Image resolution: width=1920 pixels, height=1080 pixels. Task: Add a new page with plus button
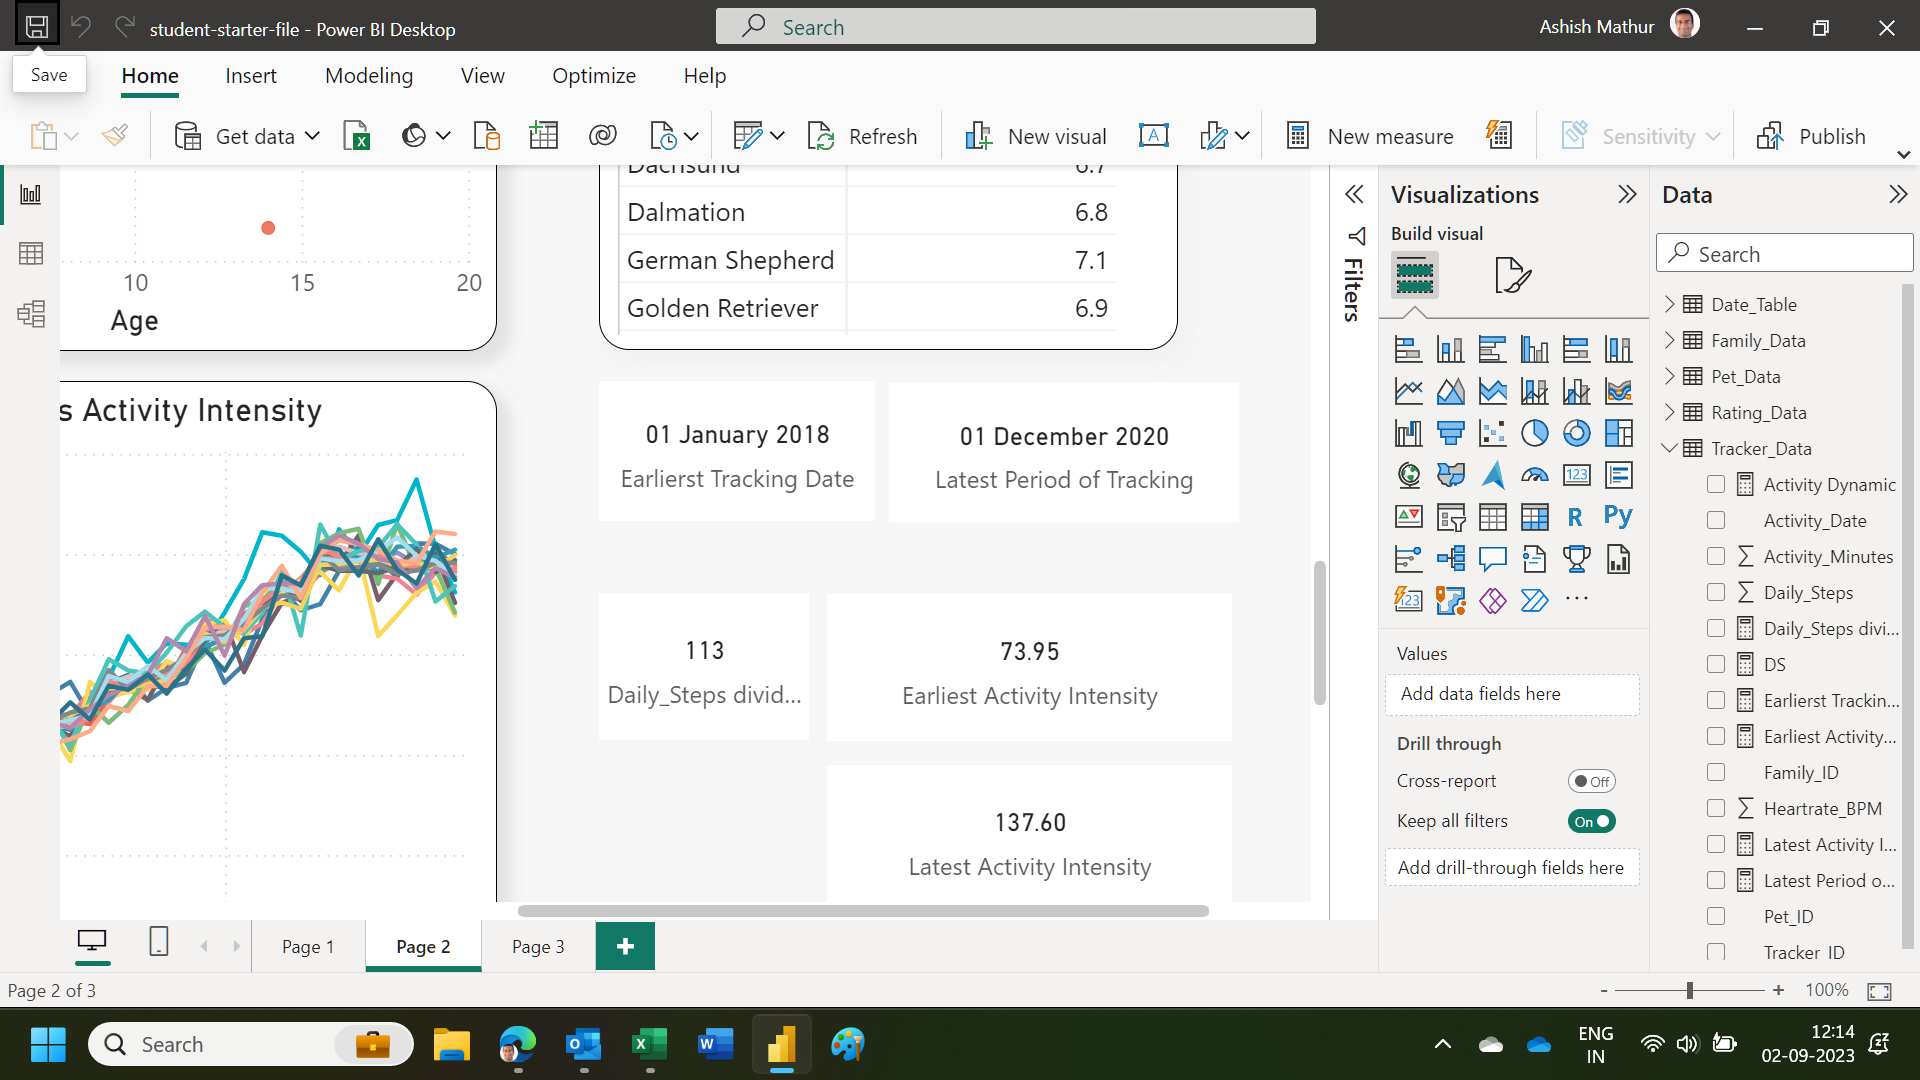coord(625,946)
